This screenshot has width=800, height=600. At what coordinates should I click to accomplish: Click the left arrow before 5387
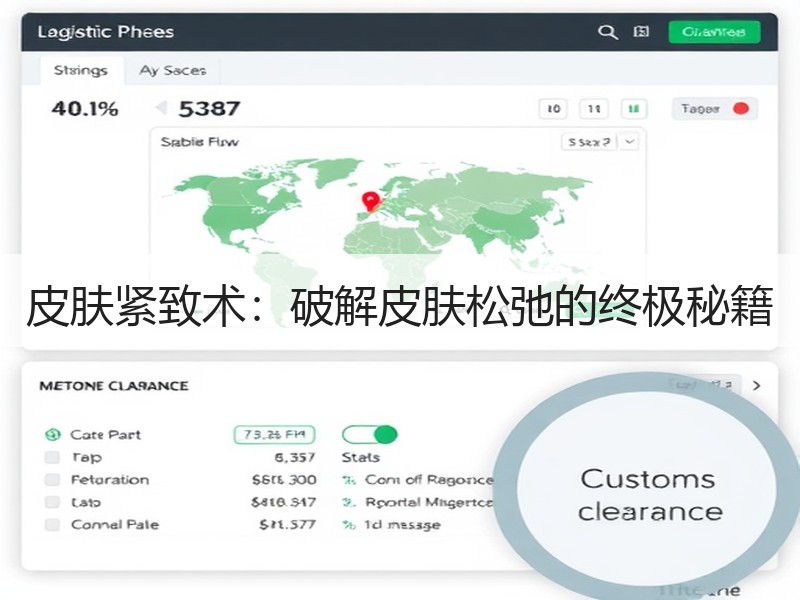point(161,108)
